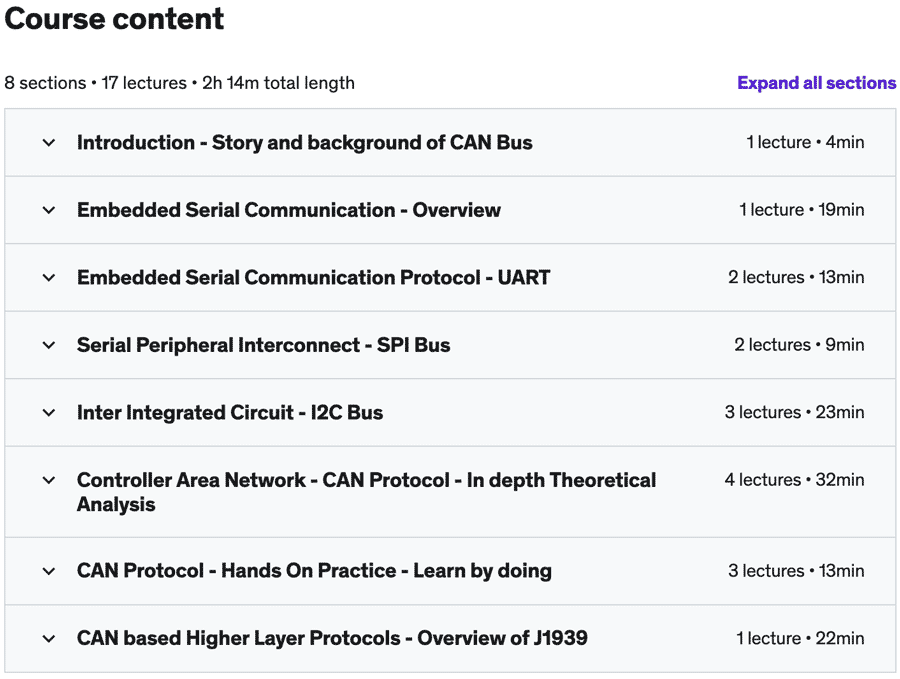The image size is (900, 679).
Task: Click the 'Course content' heading
Action: pyautogui.click(x=114, y=19)
